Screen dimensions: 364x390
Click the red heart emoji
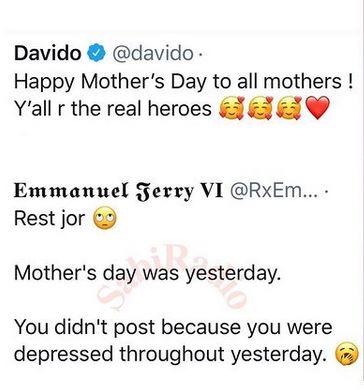(317, 108)
